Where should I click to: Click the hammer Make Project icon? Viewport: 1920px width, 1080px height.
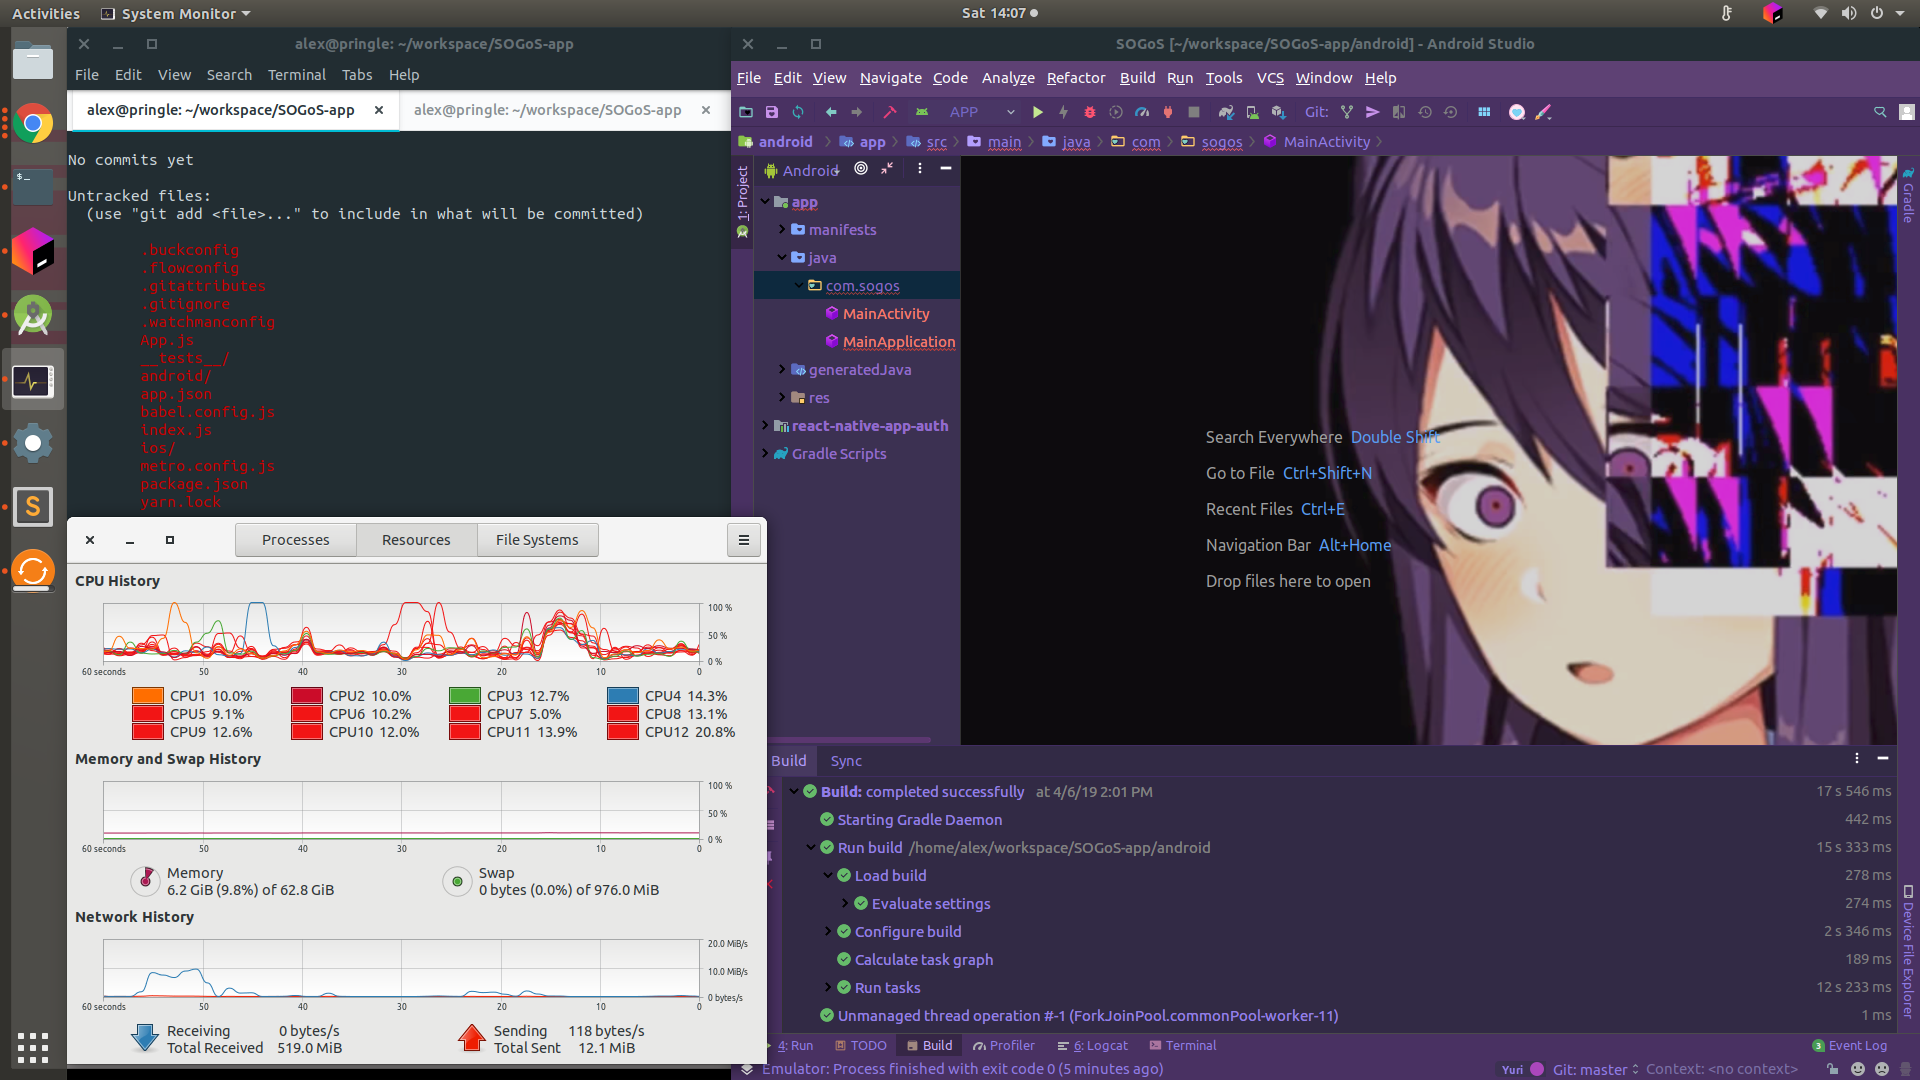(x=889, y=112)
